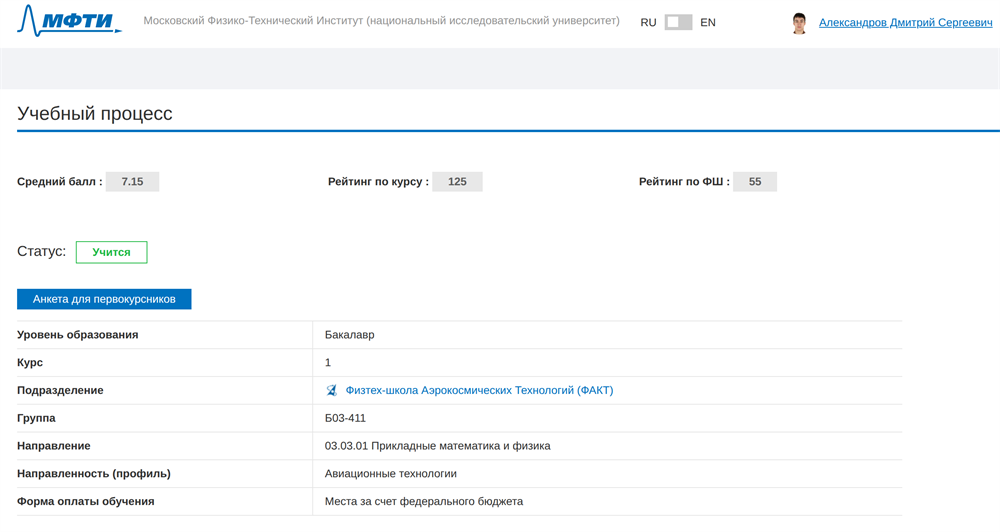
Task: Click the ФАКТ school emblem icon
Action: (x=332, y=390)
